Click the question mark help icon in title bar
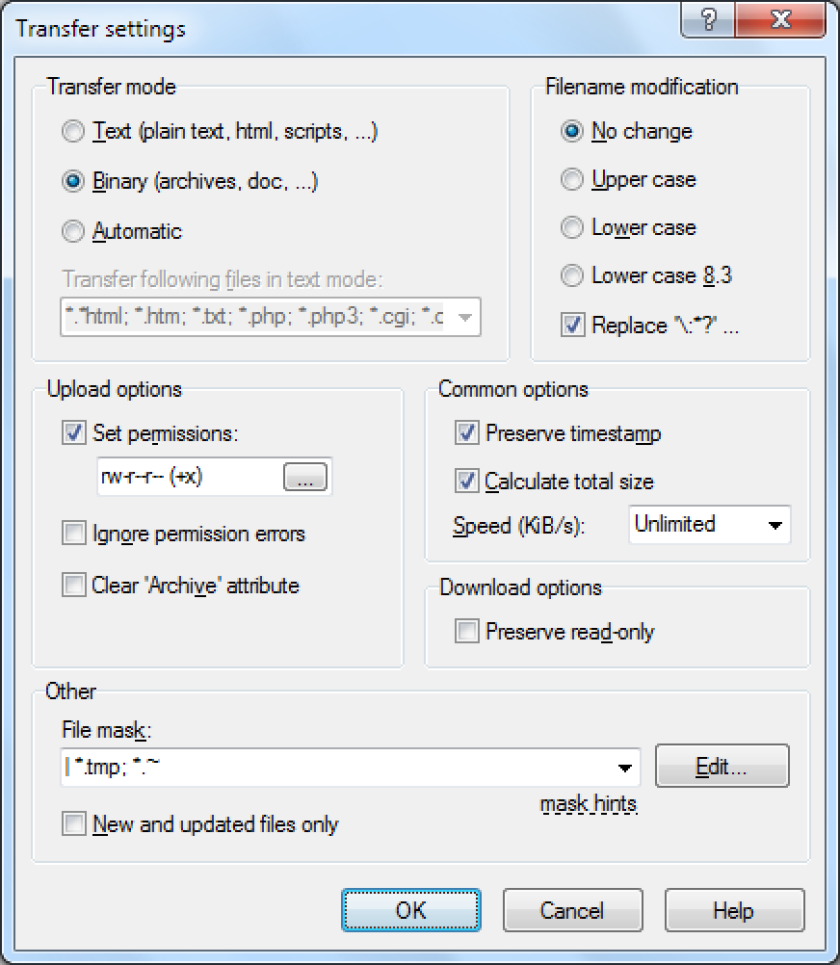 [708, 19]
